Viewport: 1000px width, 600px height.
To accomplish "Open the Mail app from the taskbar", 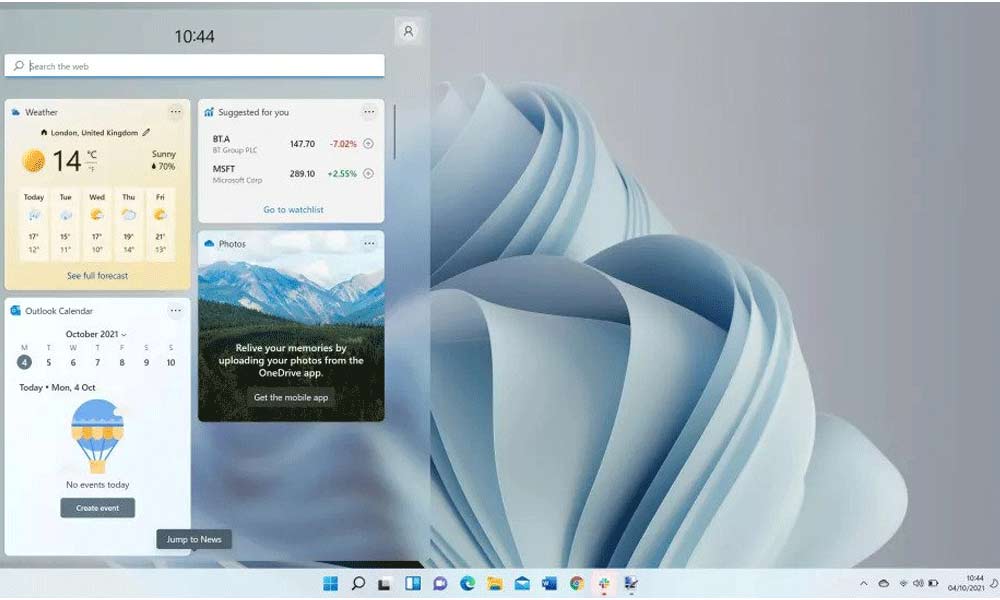I will tap(522, 581).
